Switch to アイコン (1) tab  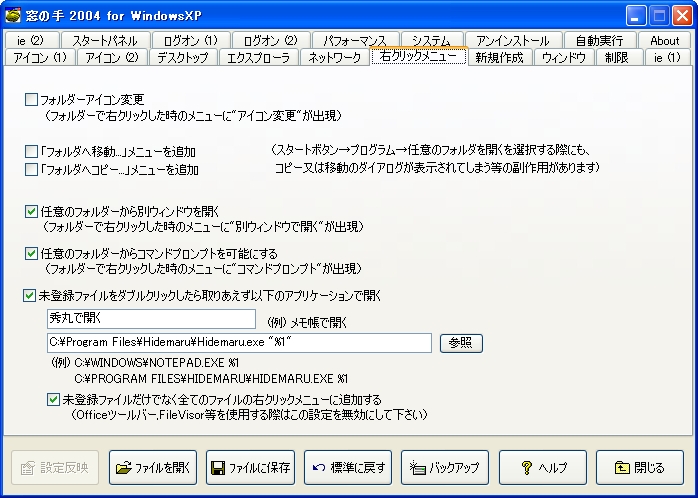point(40,57)
